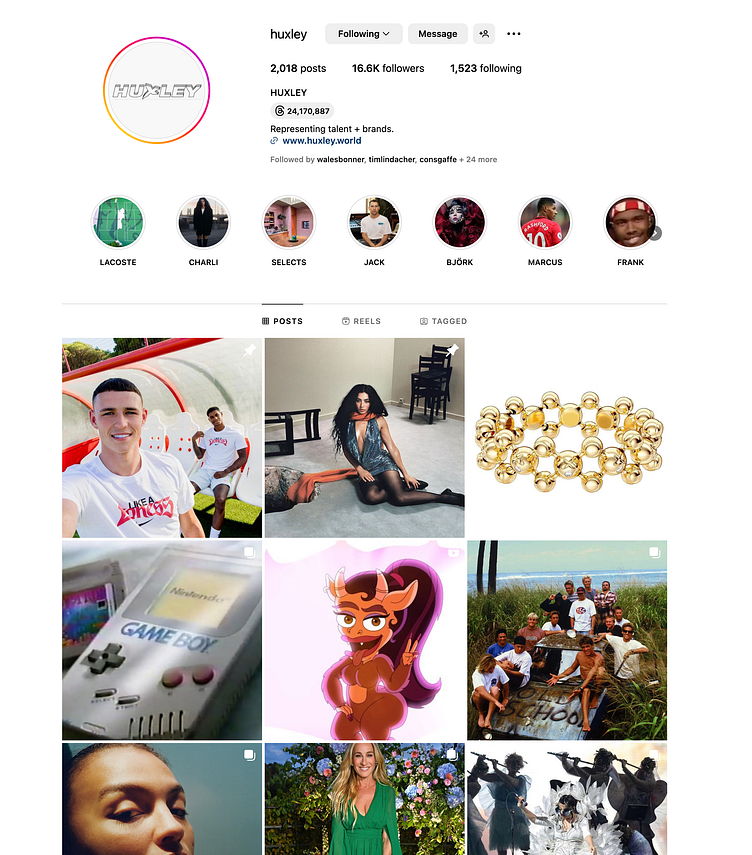Open the MARCUS story highlight

545,222
